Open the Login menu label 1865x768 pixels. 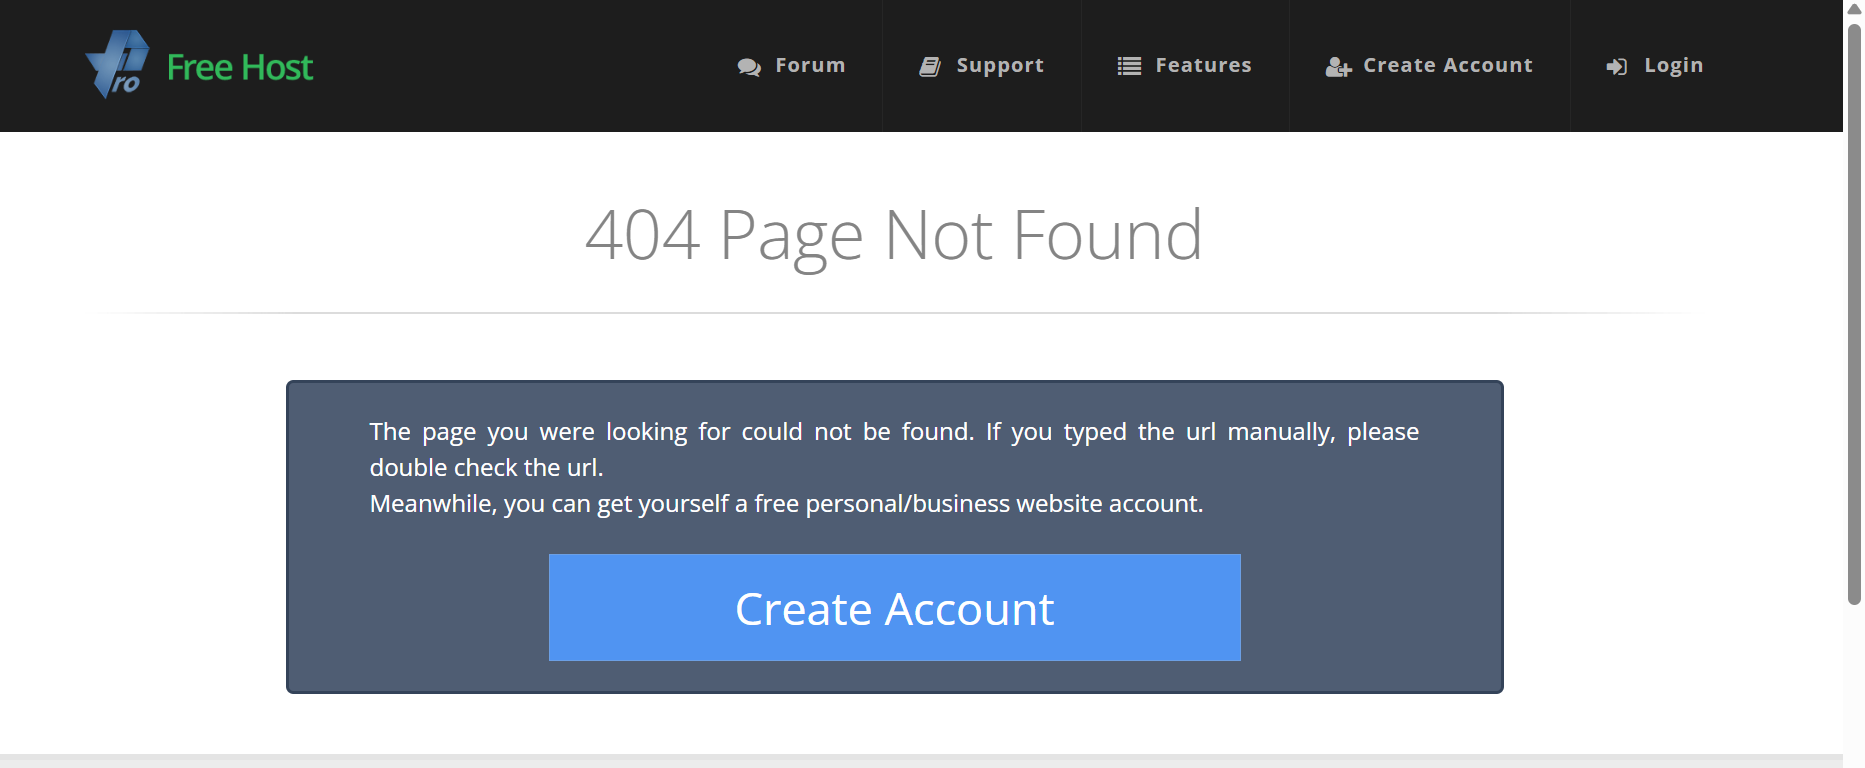(1673, 65)
